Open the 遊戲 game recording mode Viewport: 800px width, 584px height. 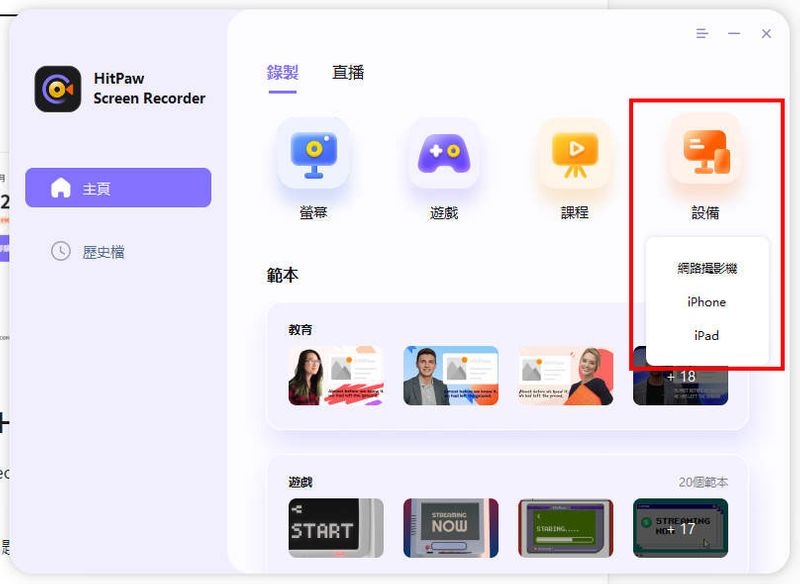point(444,154)
